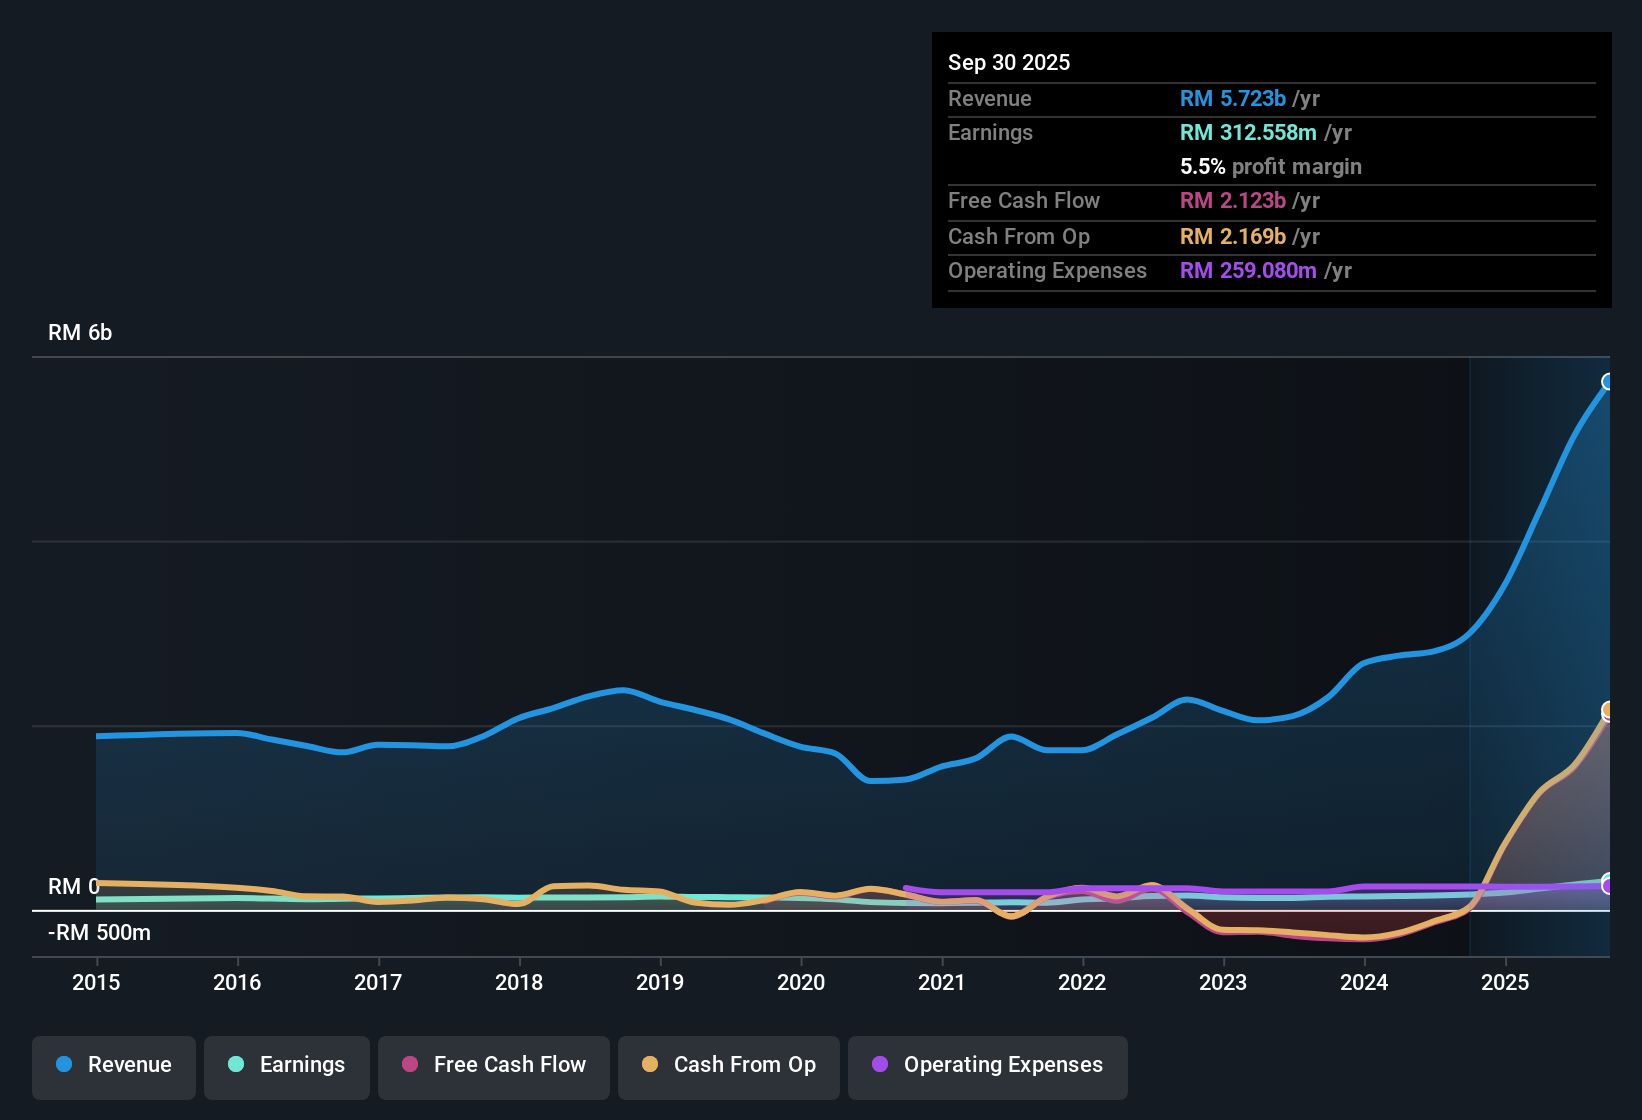Click the blue Revenue legend dot
The height and width of the screenshot is (1120, 1642).
click(63, 1065)
